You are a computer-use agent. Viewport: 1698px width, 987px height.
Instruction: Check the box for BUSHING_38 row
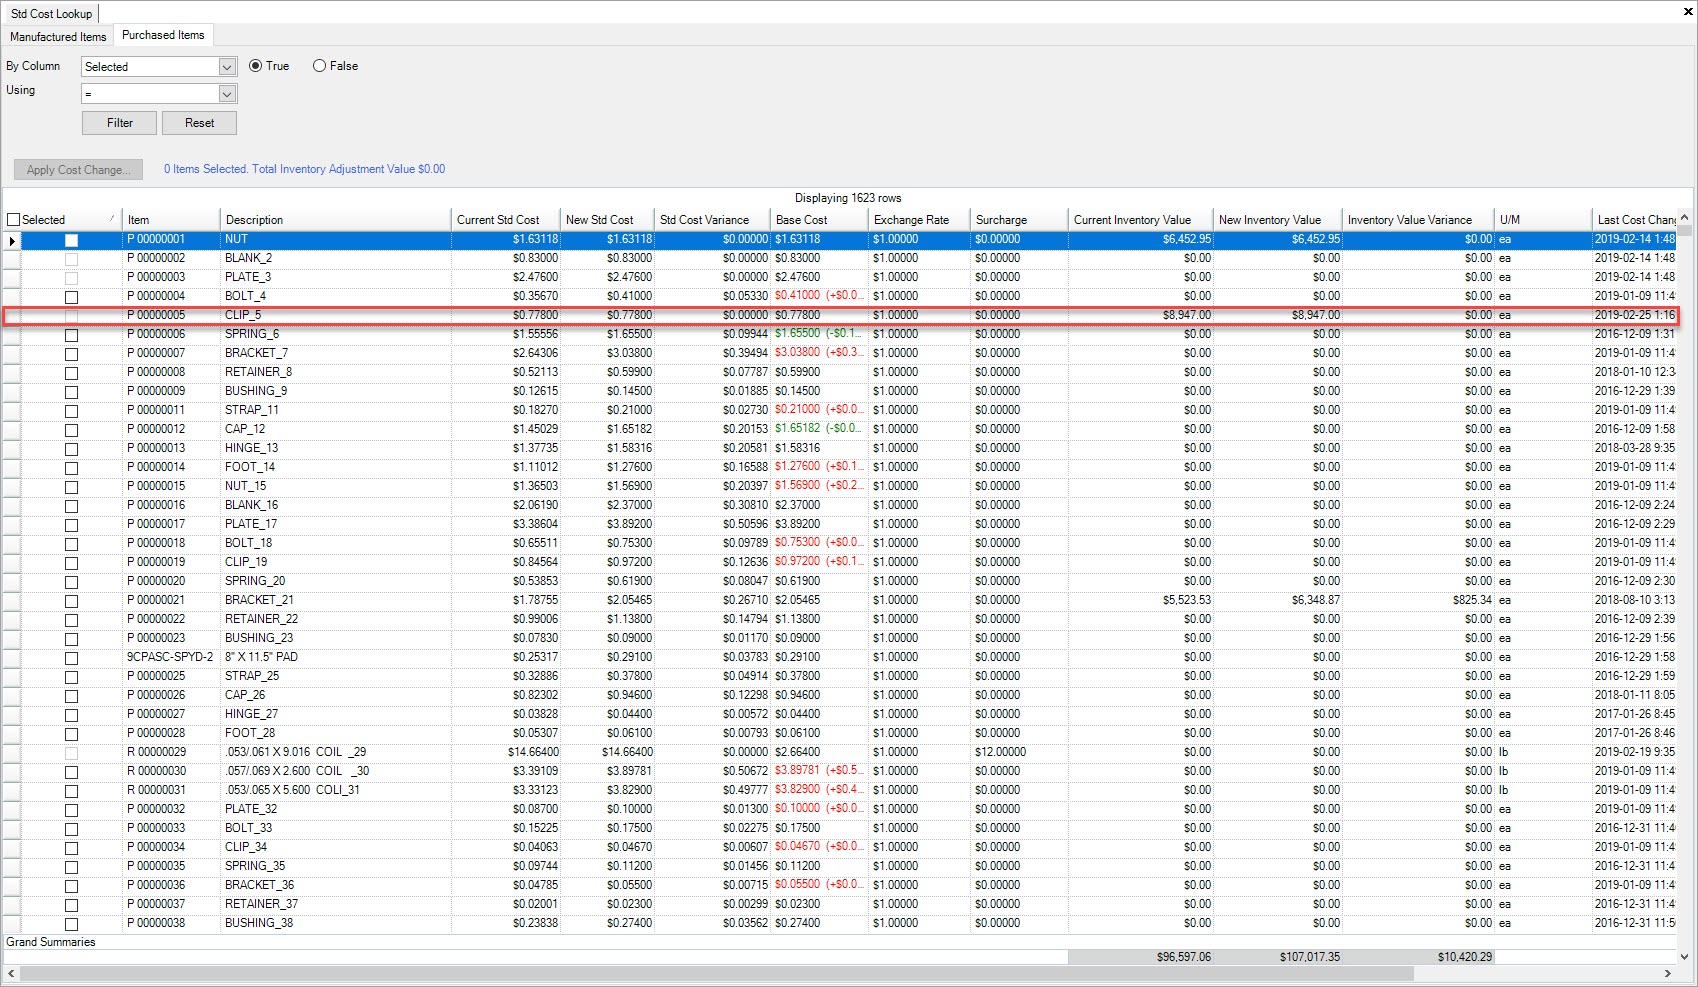[71, 924]
